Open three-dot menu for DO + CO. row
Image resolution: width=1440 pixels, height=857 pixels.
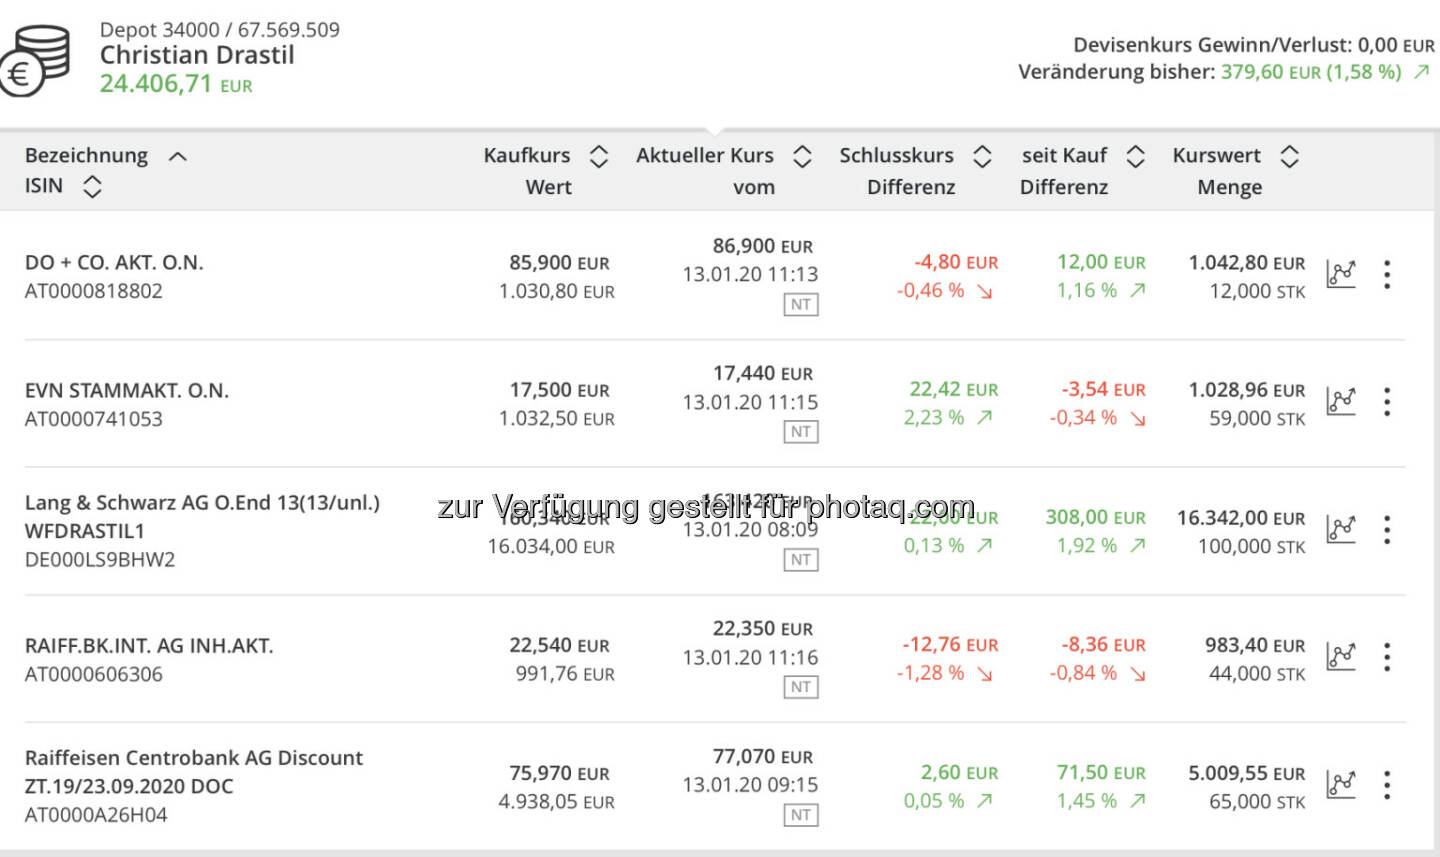[1387, 274]
